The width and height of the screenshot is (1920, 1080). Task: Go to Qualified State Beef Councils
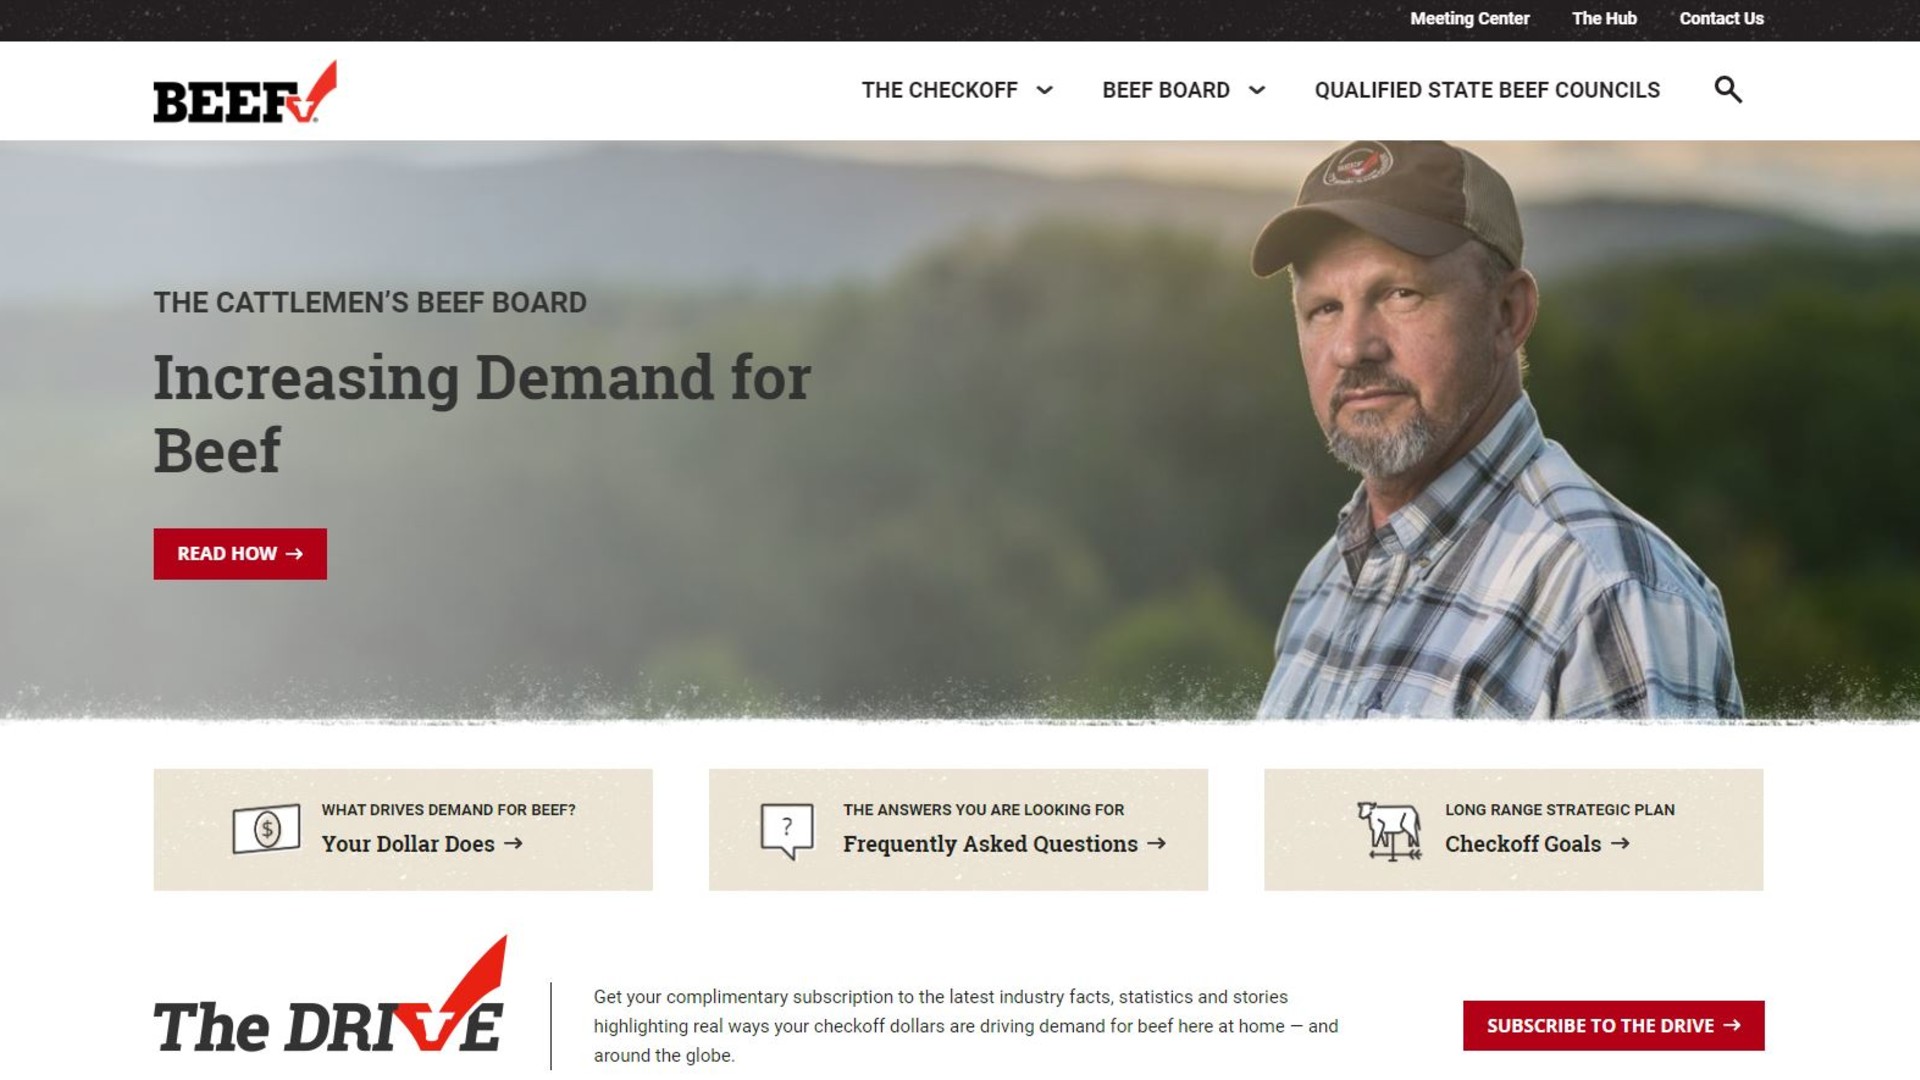pyautogui.click(x=1487, y=90)
